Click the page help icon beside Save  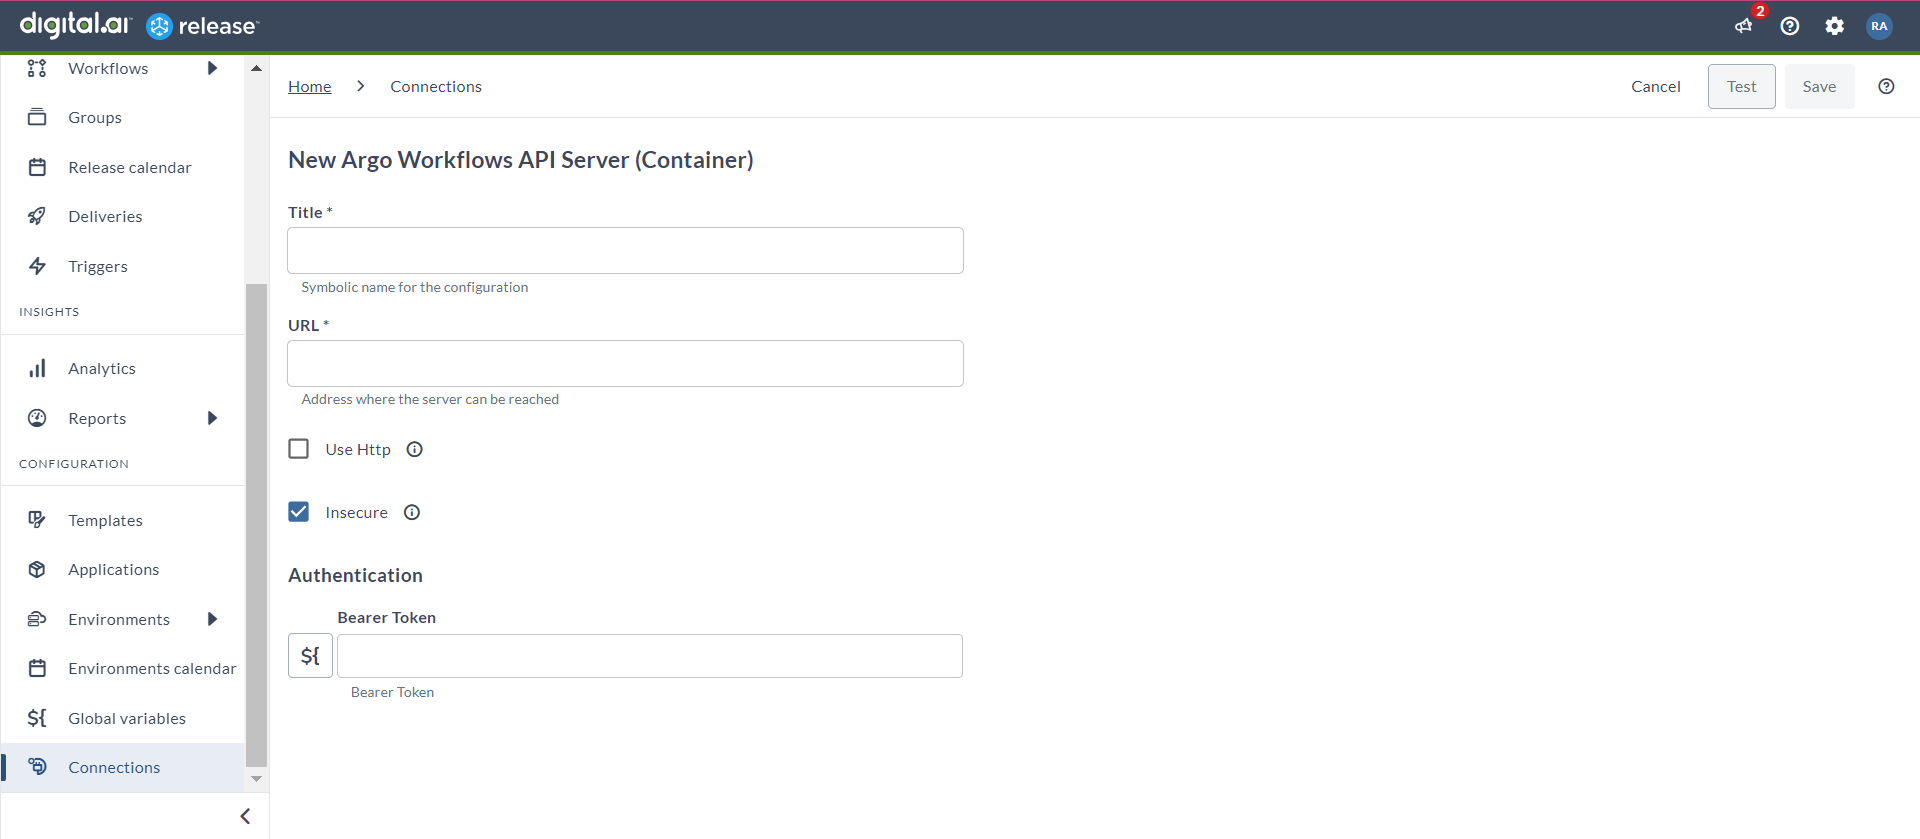pos(1886,86)
